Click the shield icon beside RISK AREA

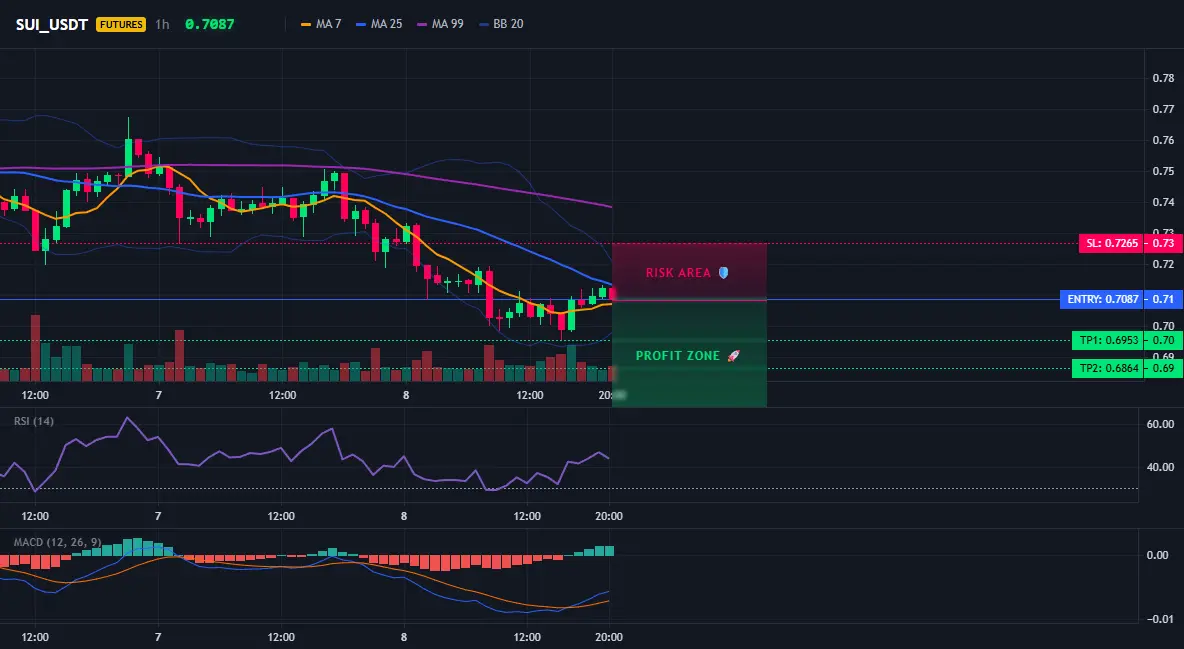723,273
